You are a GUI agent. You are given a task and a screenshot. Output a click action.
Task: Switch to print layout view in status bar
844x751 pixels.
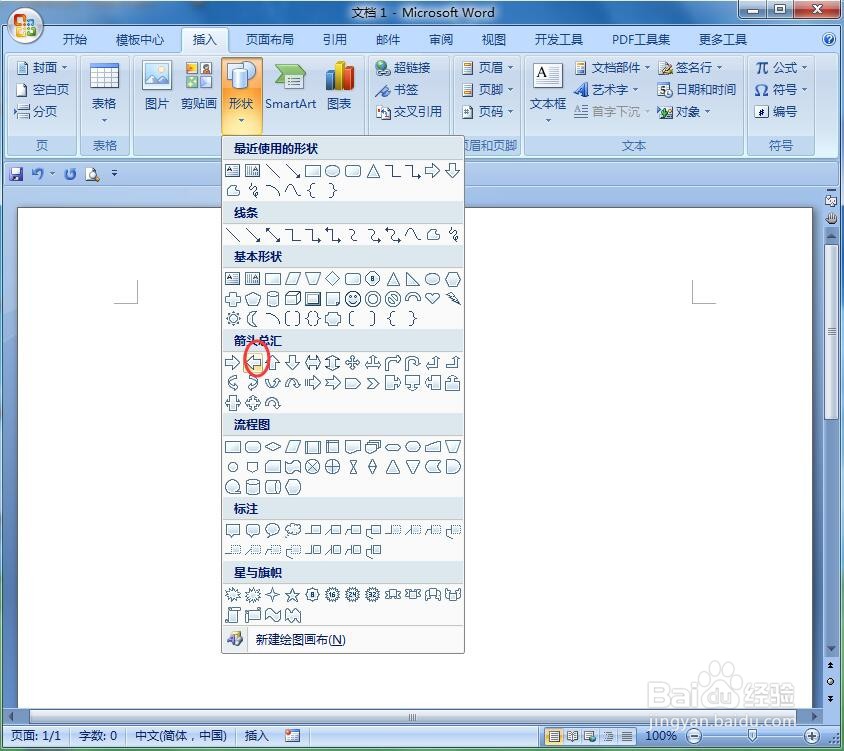pyautogui.click(x=554, y=735)
